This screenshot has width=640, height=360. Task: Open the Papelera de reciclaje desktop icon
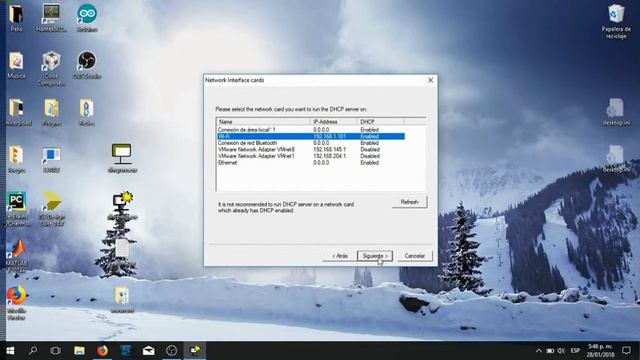(616, 21)
